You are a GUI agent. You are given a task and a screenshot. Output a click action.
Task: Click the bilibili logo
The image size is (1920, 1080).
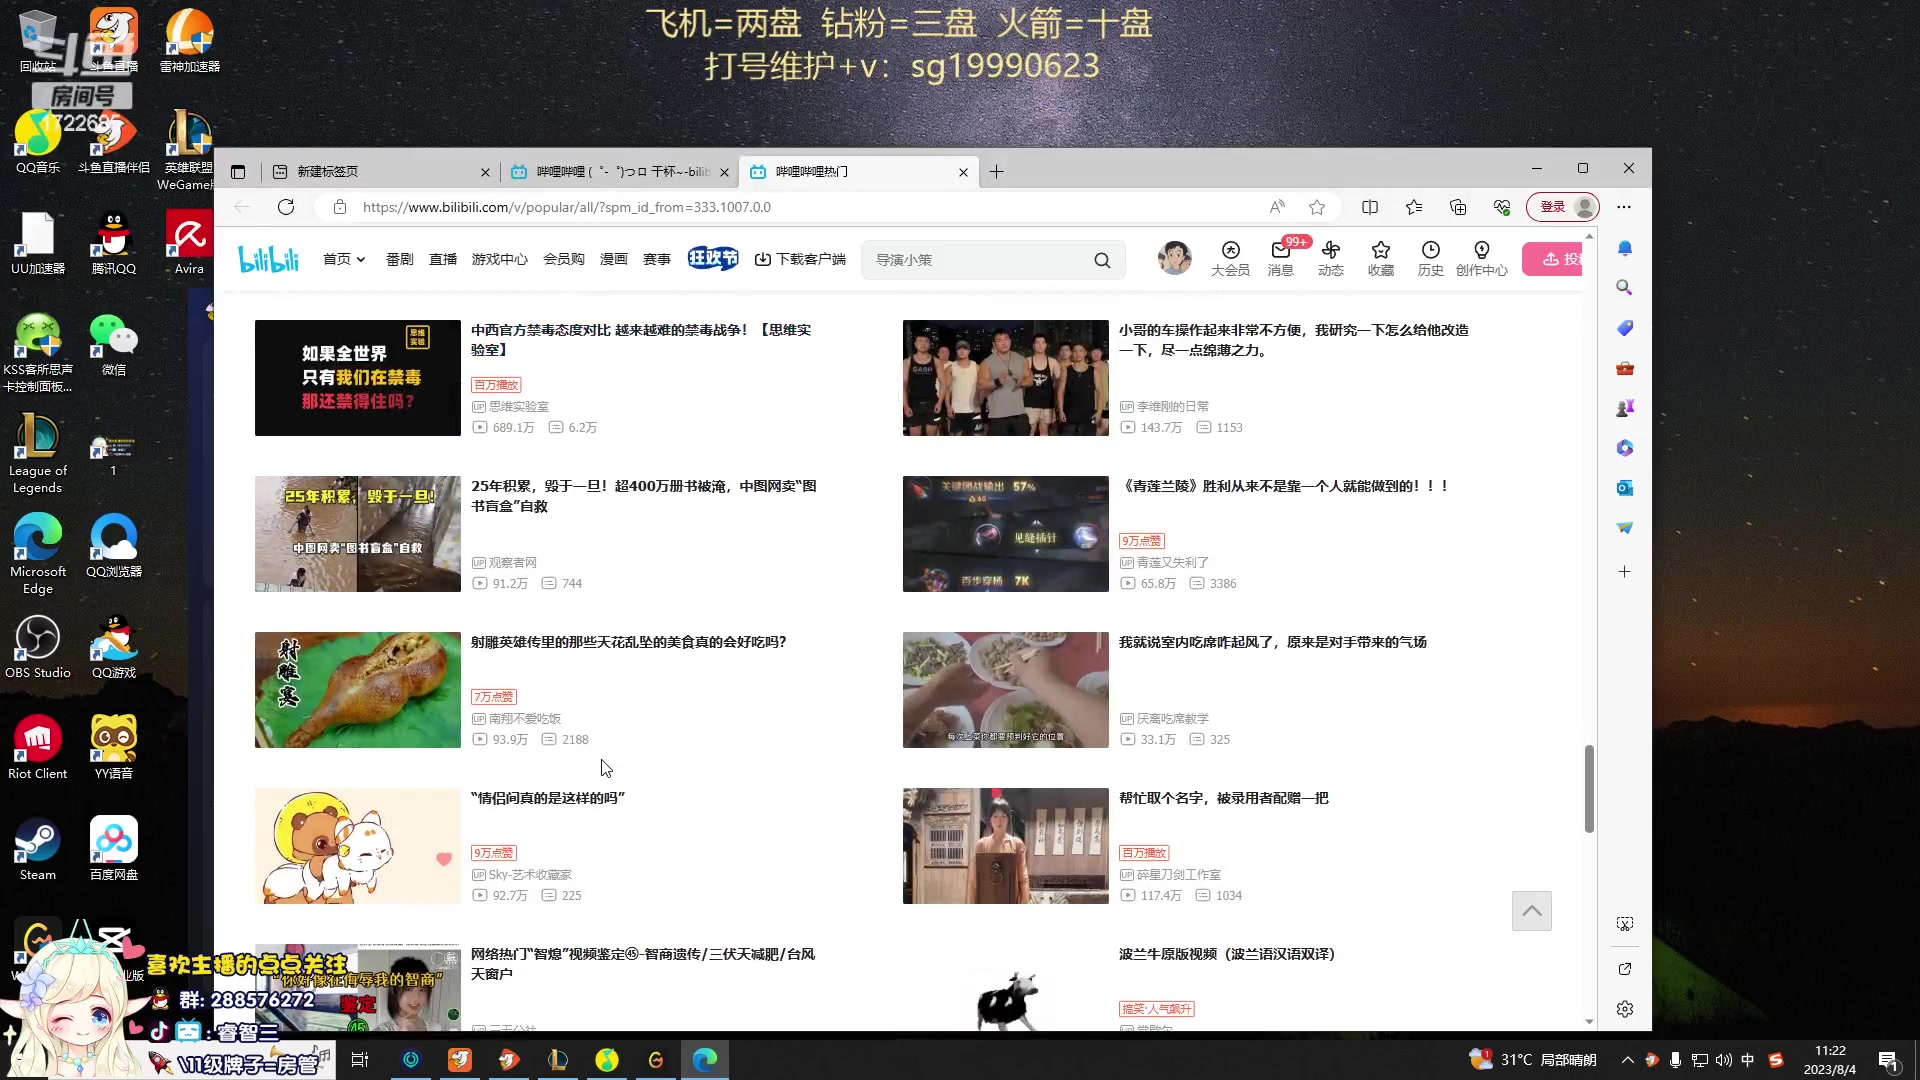pos(268,259)
